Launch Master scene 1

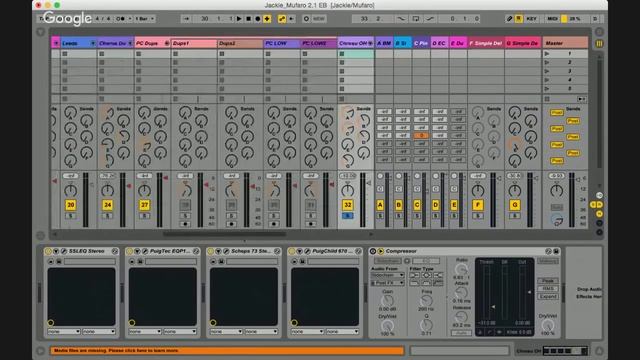point(547,53)
